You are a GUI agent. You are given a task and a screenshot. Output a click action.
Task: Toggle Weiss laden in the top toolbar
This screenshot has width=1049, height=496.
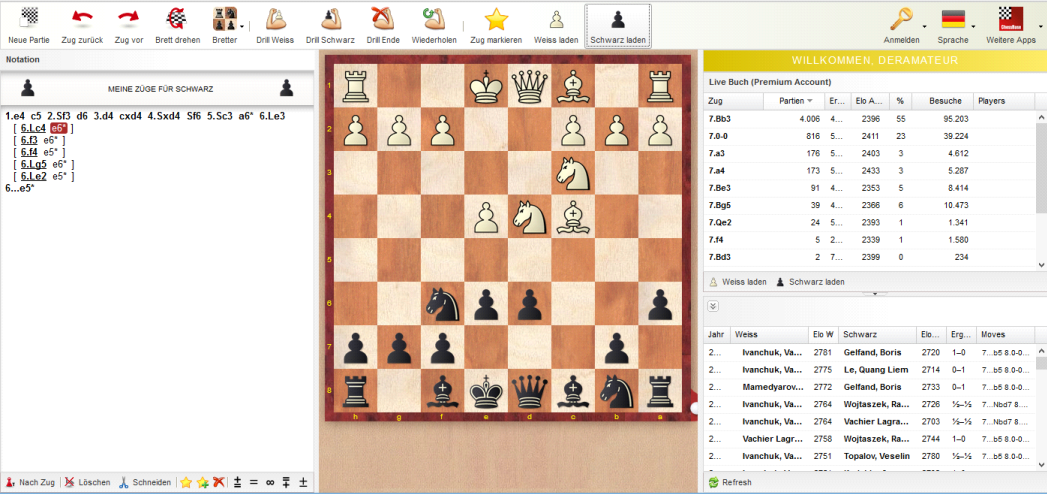pos(556,24)
